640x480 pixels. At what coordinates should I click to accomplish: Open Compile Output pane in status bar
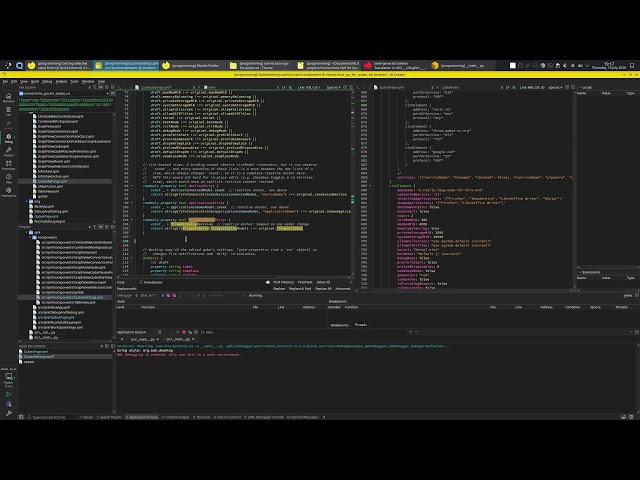[x=176, y=417]
